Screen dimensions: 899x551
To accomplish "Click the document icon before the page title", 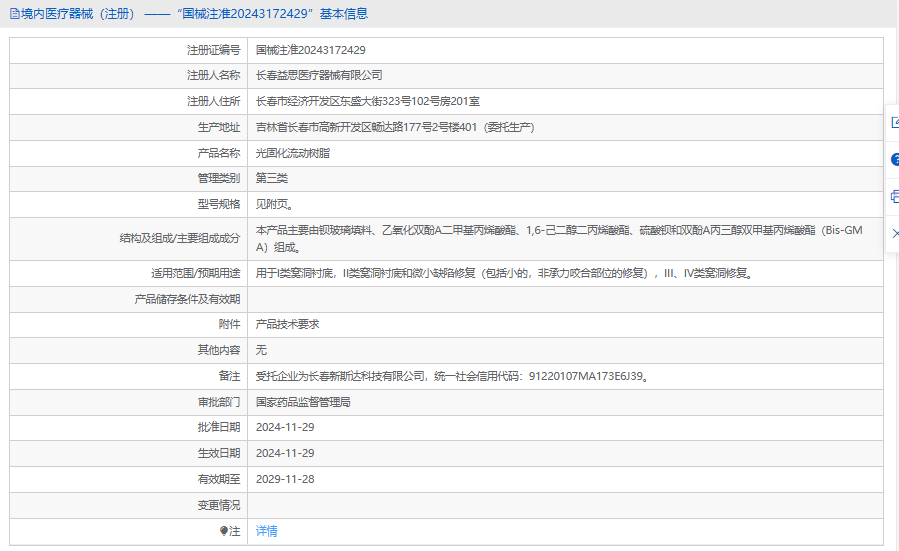I will 14,14.
